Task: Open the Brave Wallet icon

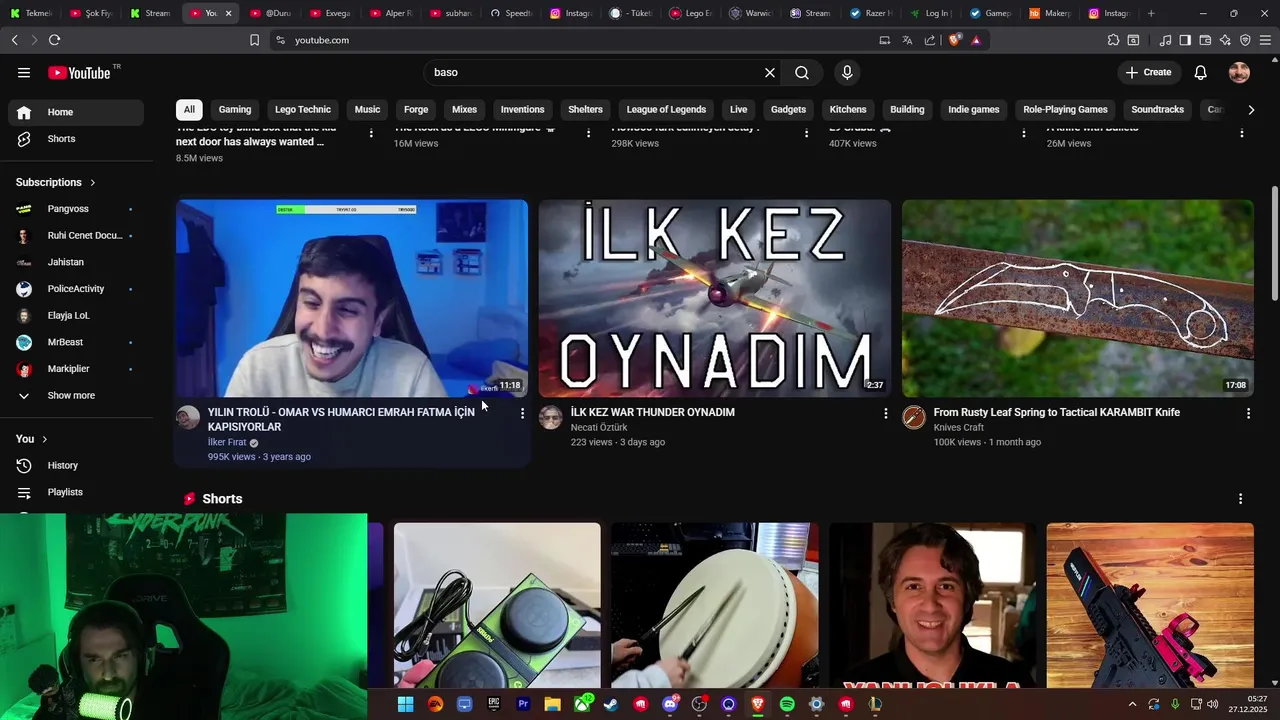Action: click(x=1205, y=40)
